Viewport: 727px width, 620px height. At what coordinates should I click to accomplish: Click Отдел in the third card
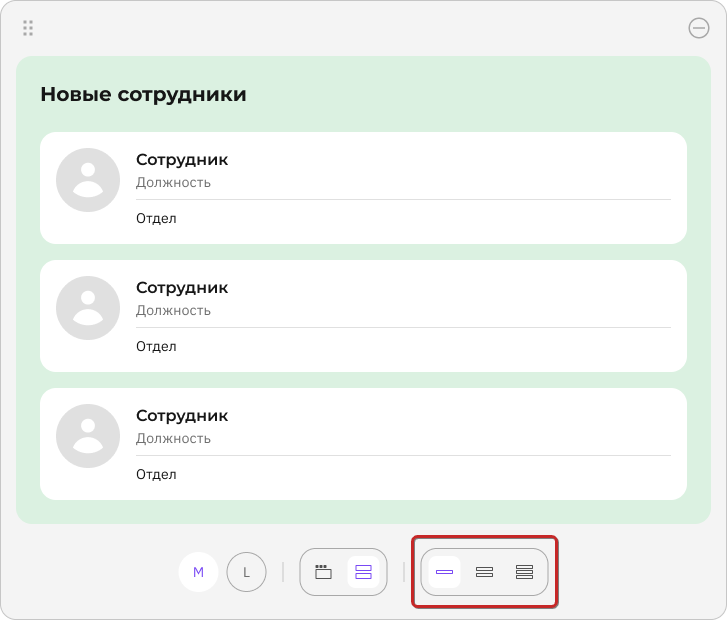pos(156,474)
